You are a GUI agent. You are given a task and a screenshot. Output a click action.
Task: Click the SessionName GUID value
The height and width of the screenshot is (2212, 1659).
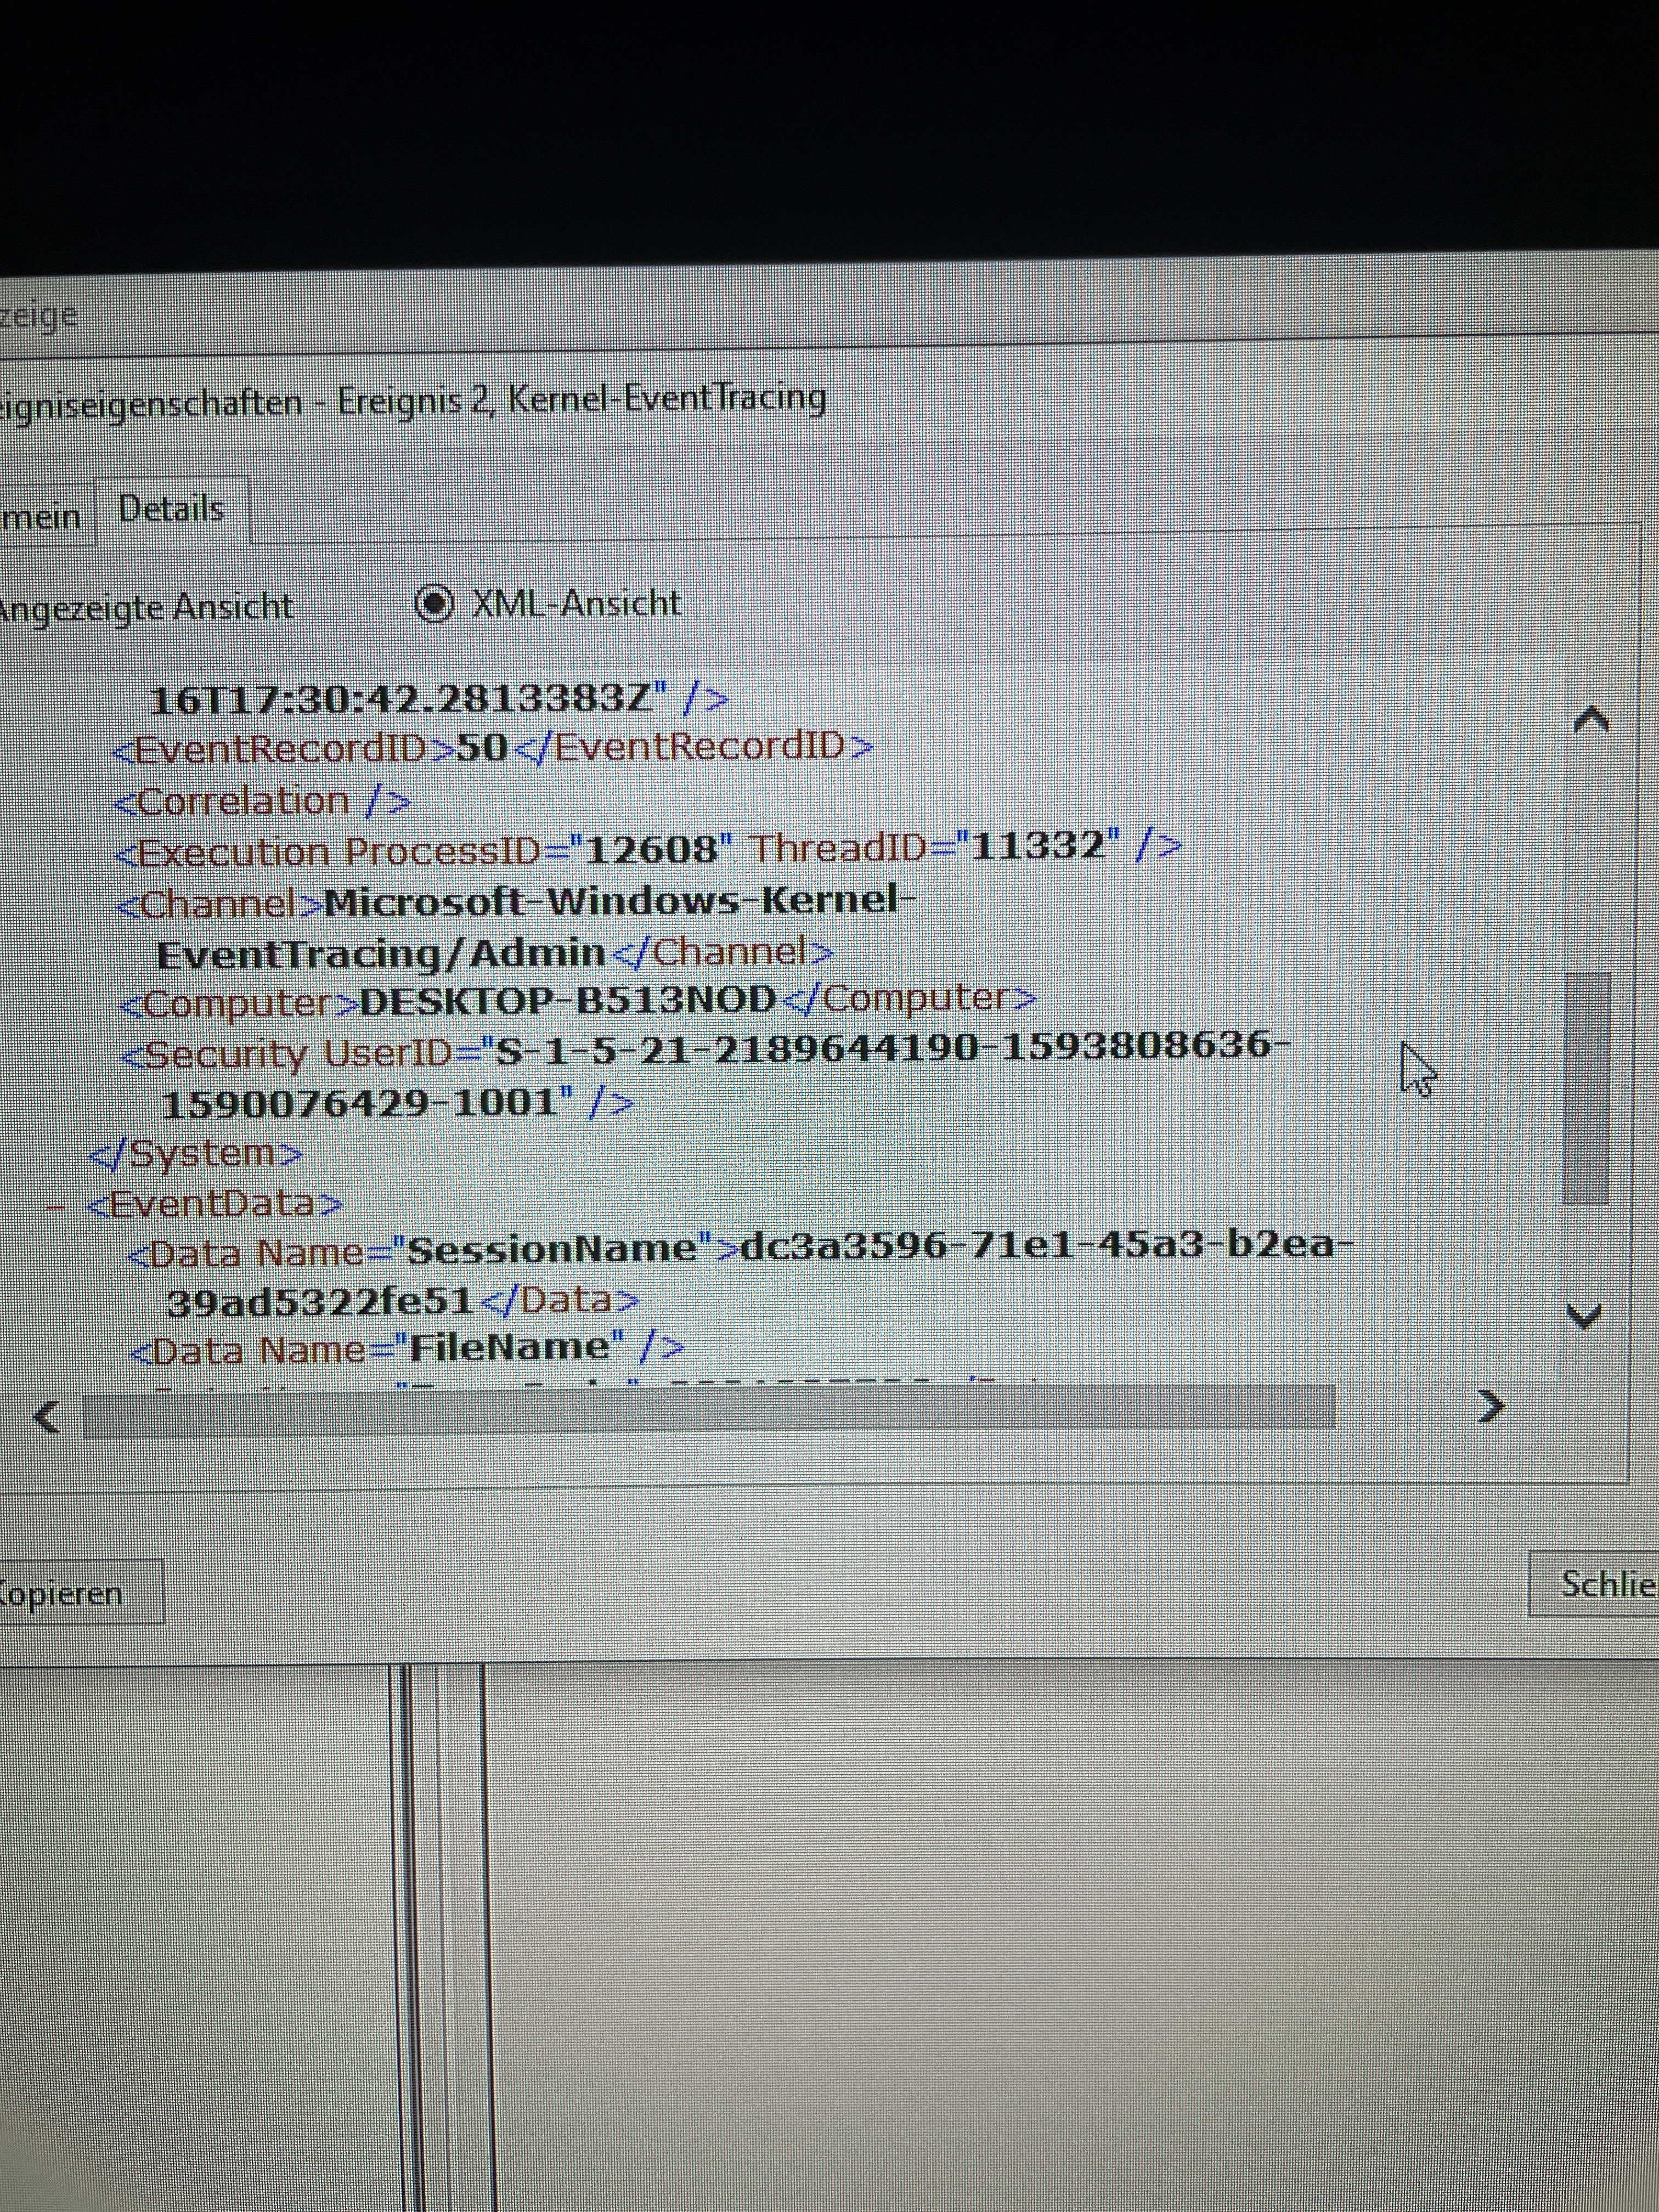click(x=1040, y=1246)
